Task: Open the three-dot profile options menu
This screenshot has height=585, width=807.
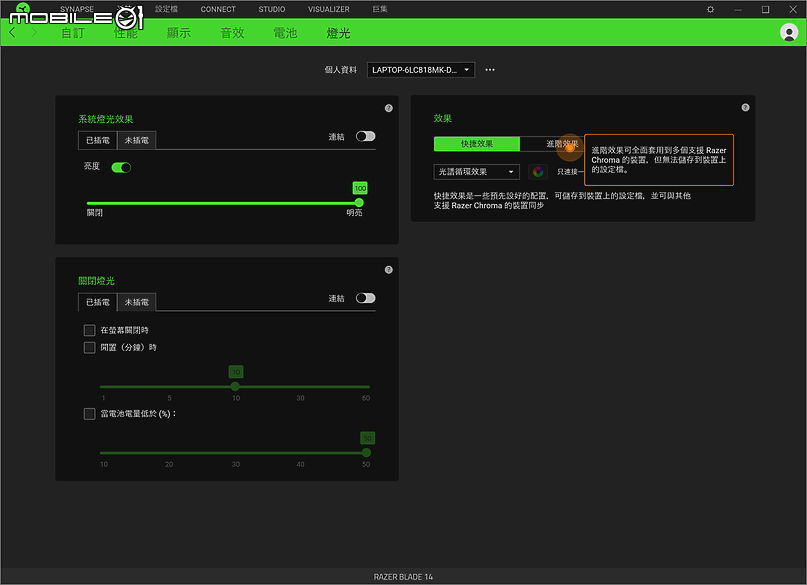Action: pos(489,69)
